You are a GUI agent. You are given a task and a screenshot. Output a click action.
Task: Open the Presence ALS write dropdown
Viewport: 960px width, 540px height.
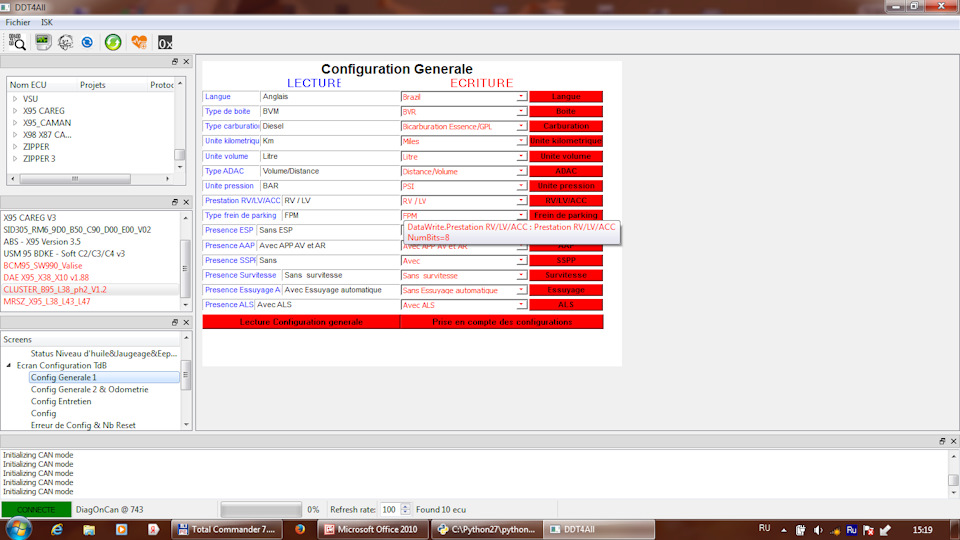[x=521, y=305]
